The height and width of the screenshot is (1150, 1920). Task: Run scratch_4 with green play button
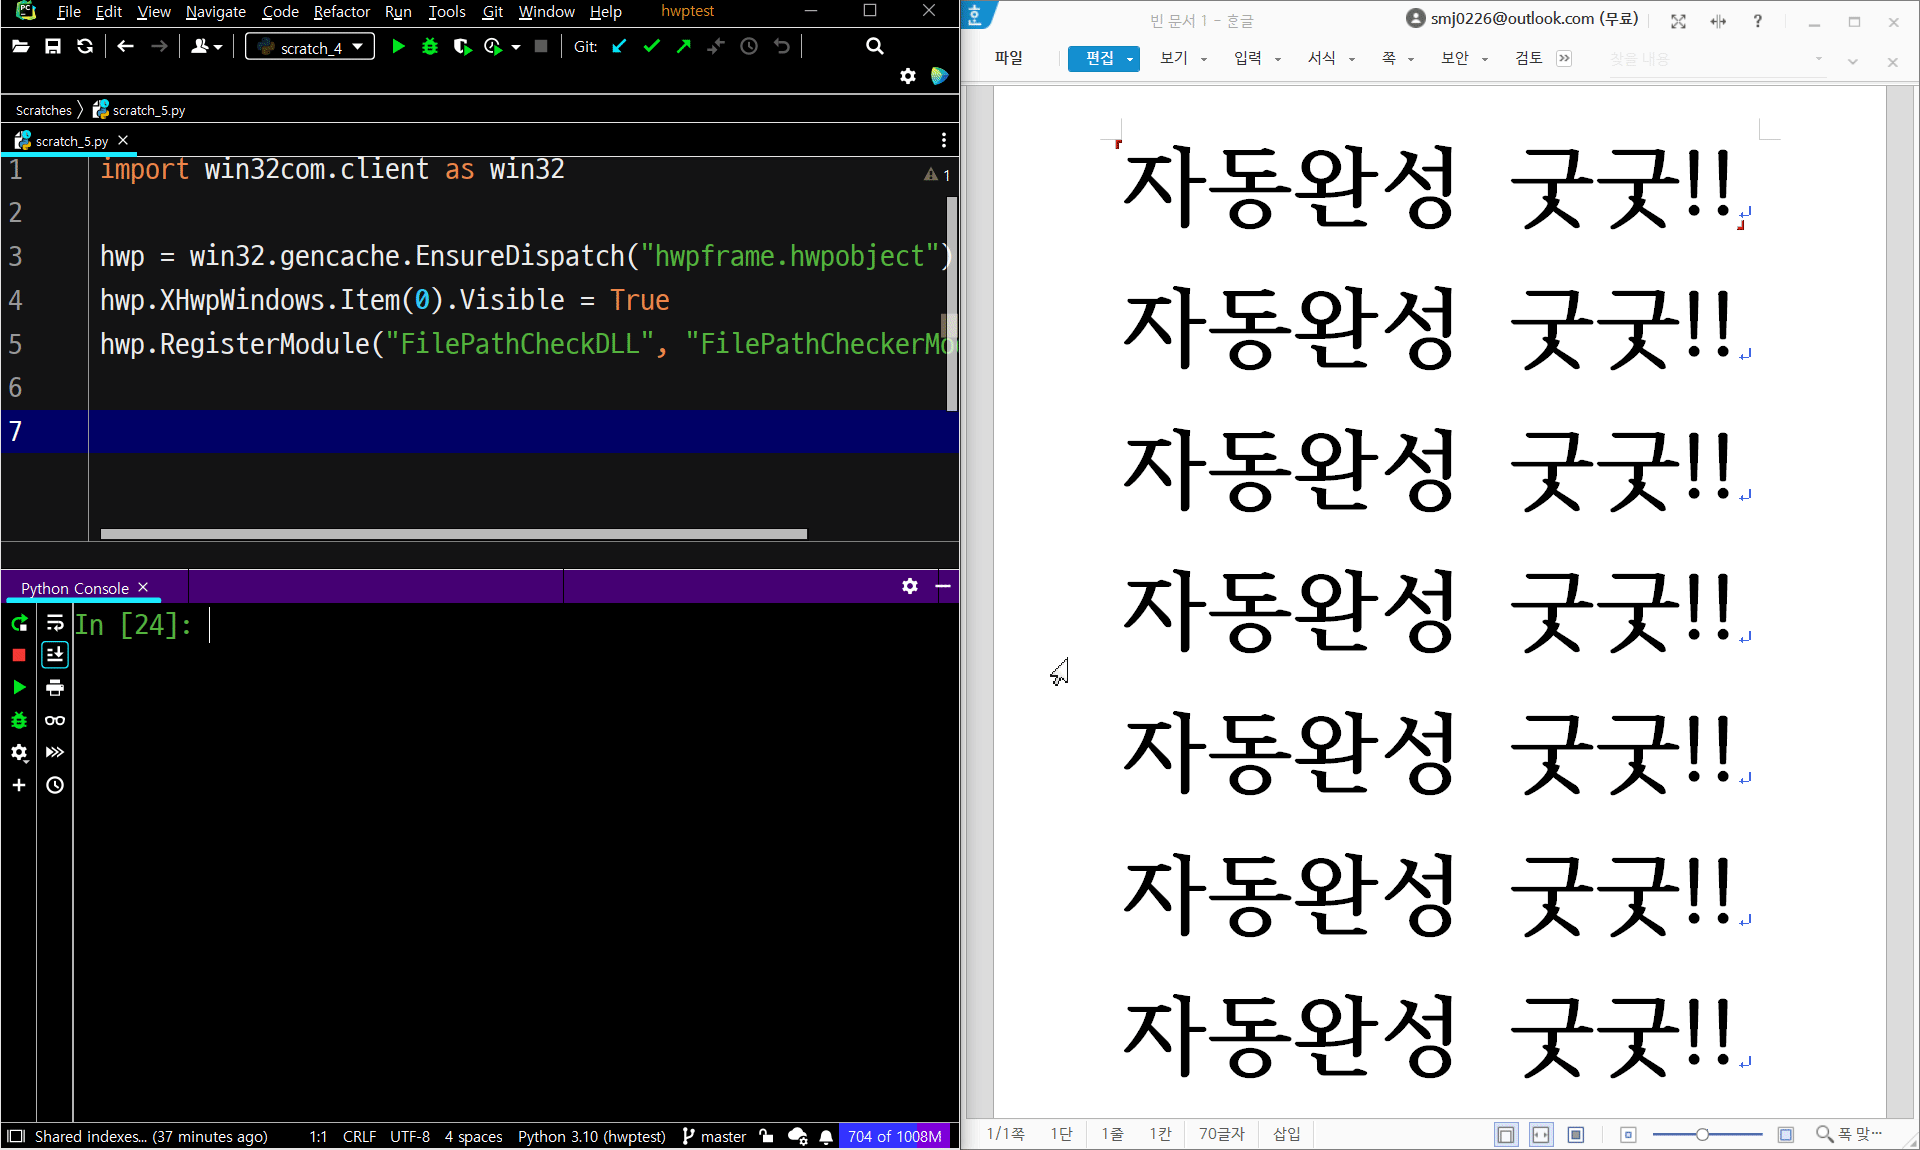pos(398,46)
